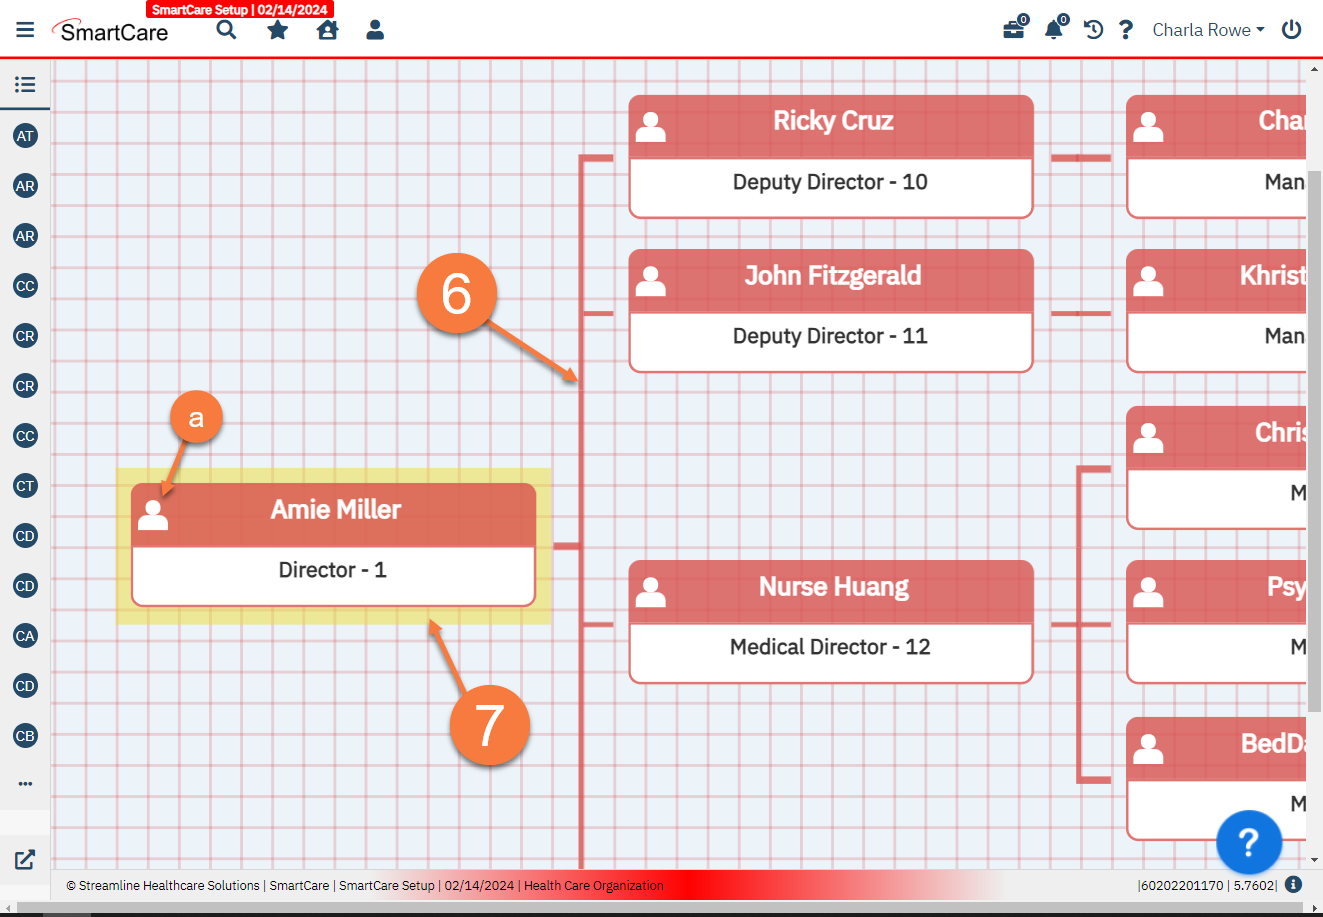This screenshot has height=917, width=1323.
Task: Select the Favorites star icon
Action: click(x=277, y=29)
